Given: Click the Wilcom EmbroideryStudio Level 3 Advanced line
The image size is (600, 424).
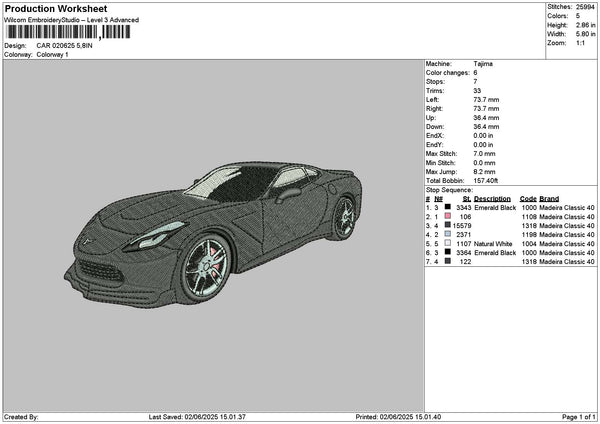Looking at the screenshot, I should coord(72,20).
